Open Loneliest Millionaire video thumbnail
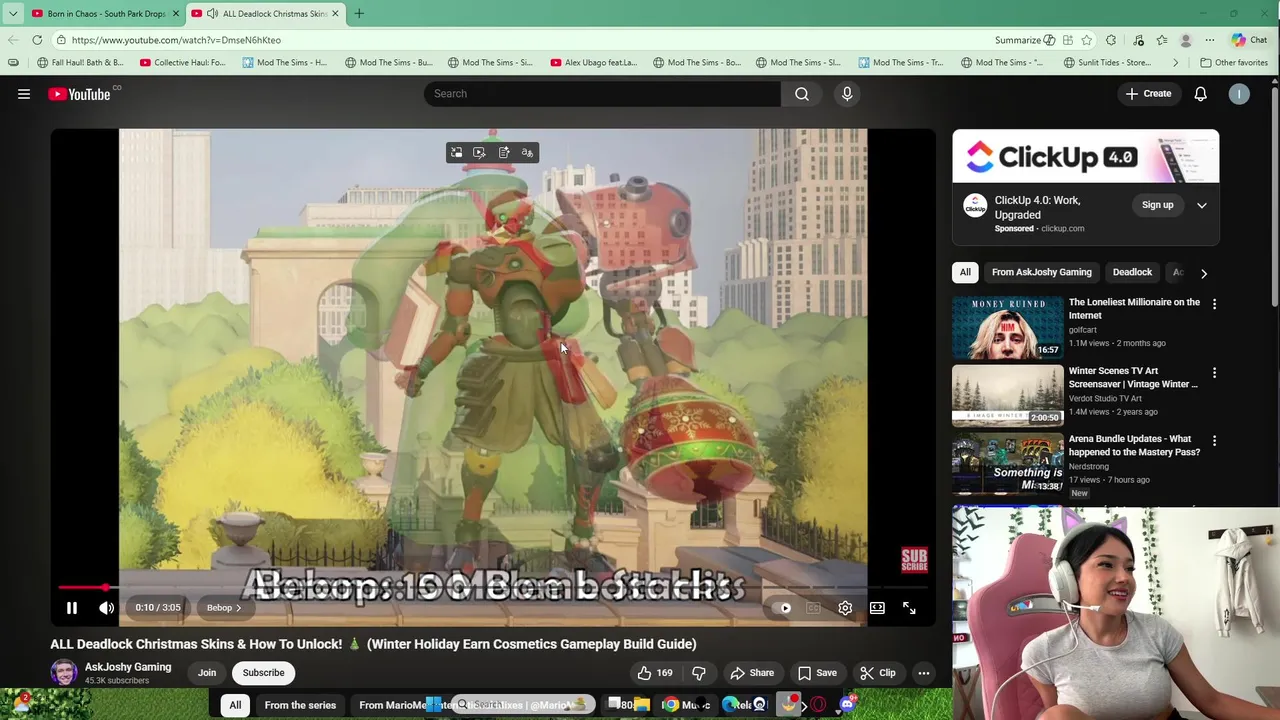 pyautogui.click(x=1008, y=328)
